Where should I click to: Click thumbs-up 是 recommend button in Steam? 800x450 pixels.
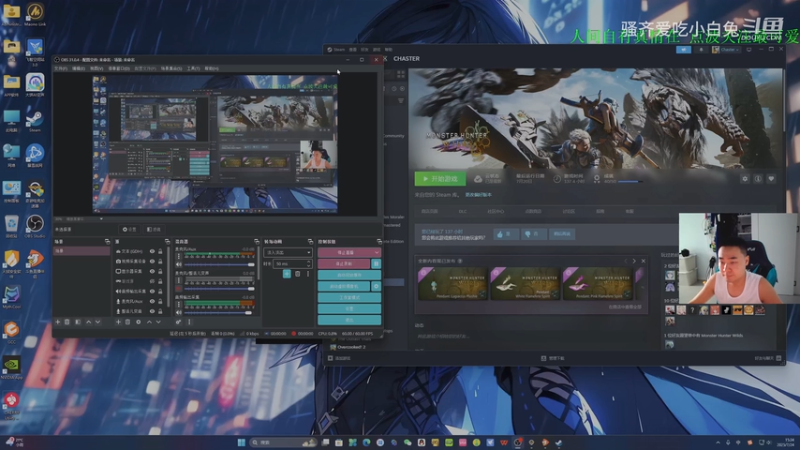pos(506,234)
